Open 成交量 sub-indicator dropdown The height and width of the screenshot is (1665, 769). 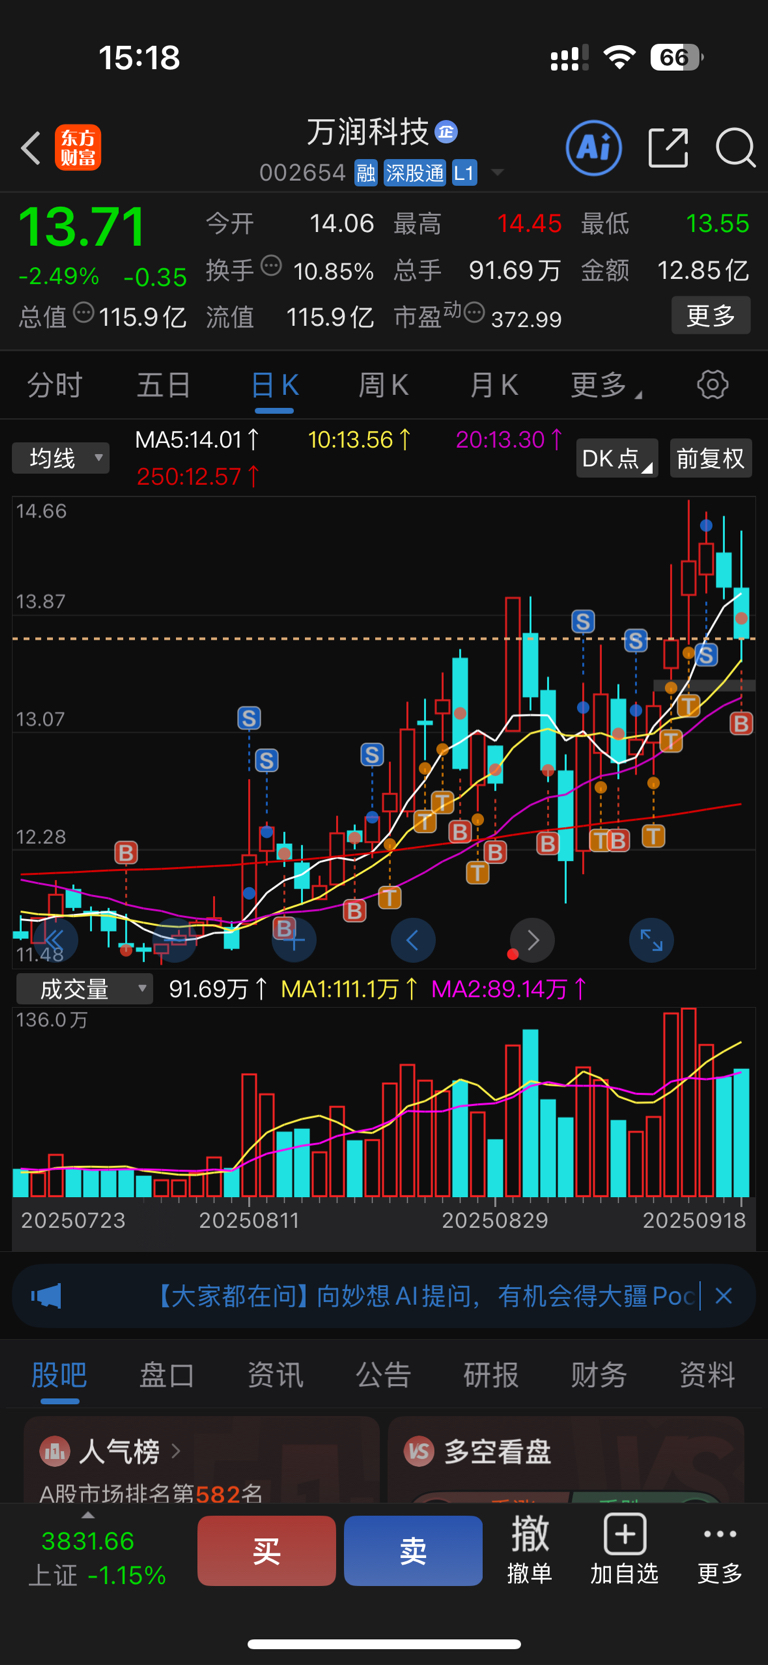[85, 989]
